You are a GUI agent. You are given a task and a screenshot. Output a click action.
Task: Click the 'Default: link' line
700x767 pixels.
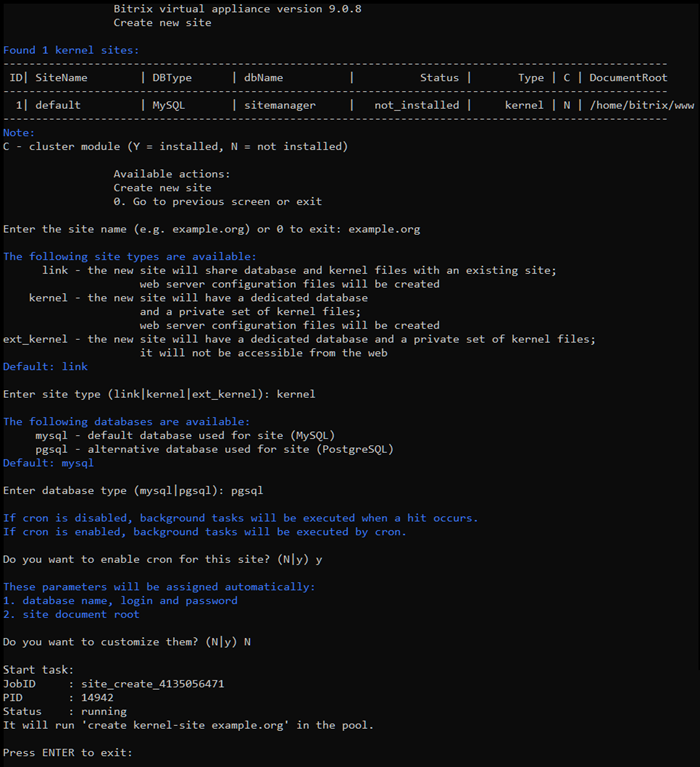(45, 367)
